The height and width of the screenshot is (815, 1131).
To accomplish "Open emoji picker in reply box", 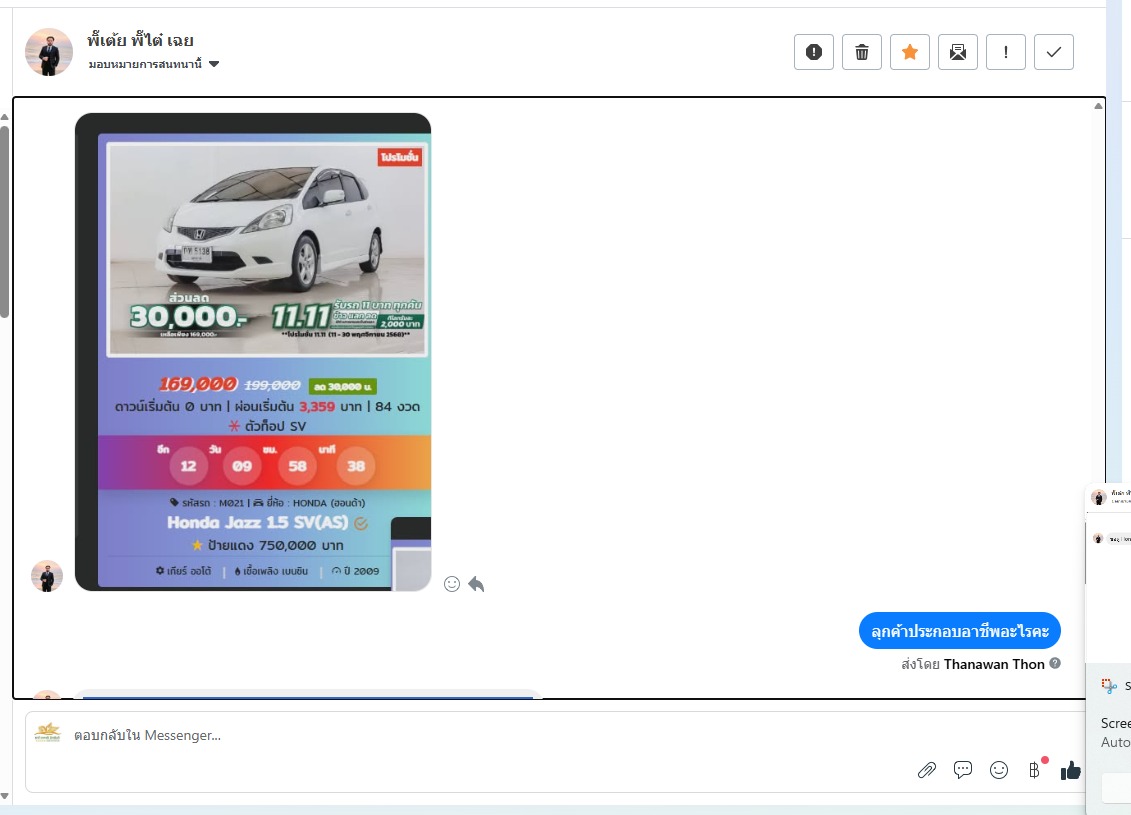I will point(998,770).
